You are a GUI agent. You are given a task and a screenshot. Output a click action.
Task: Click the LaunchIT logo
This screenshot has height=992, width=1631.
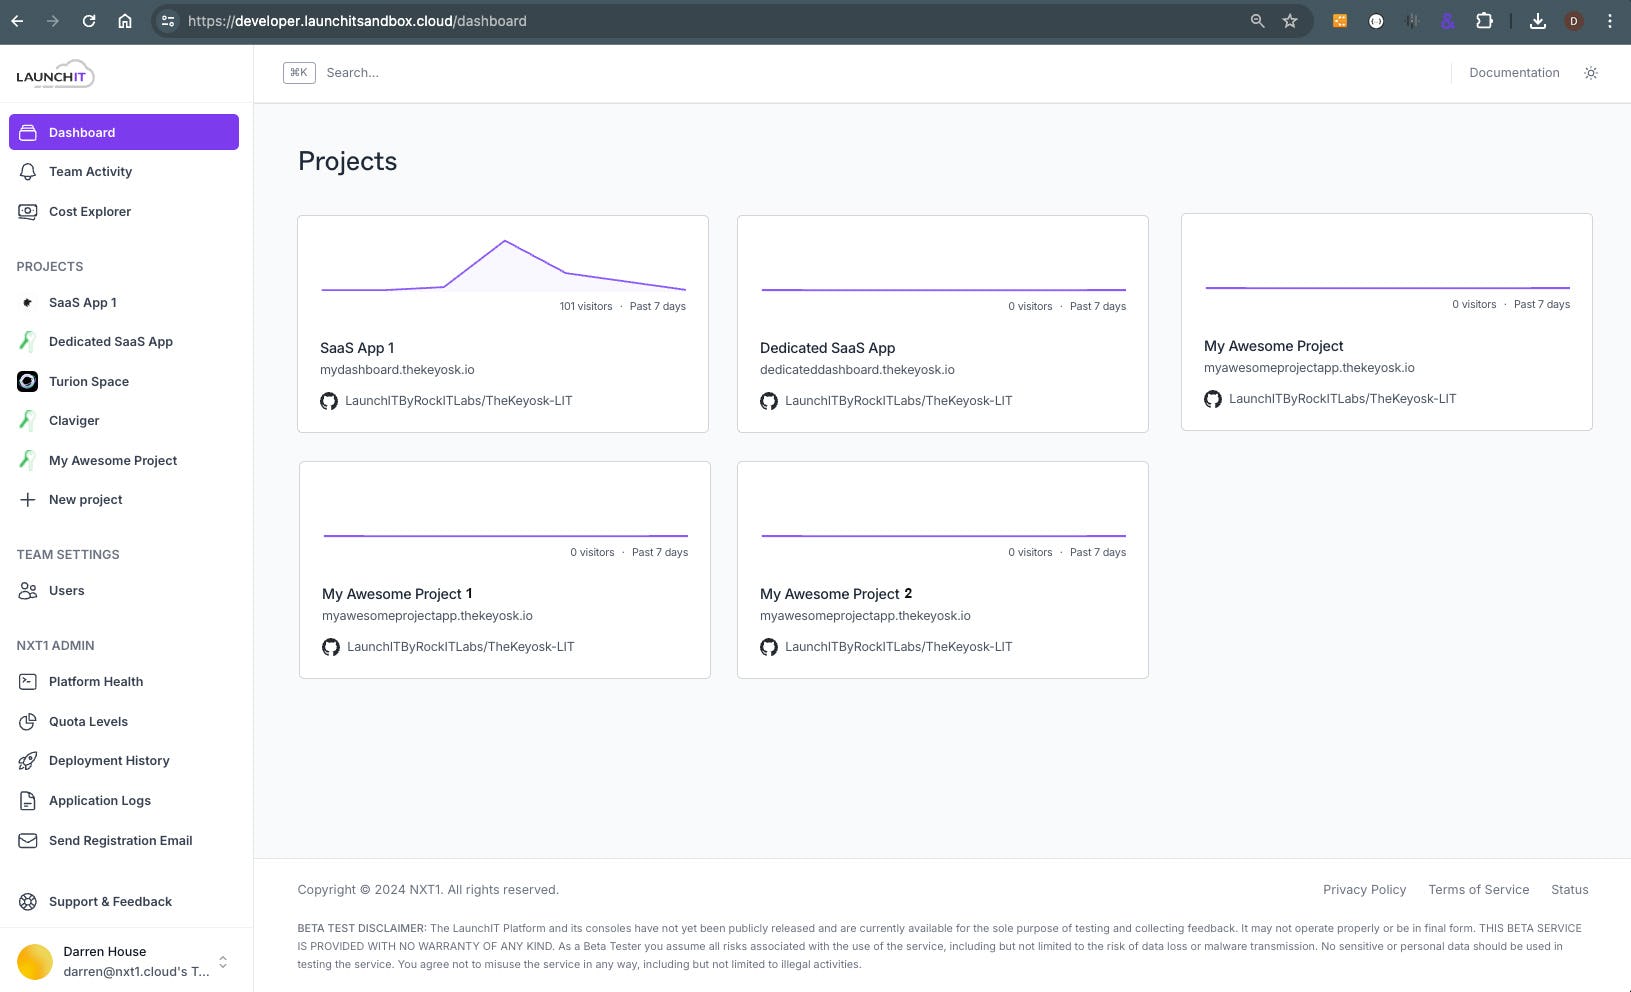coord(55,75)
